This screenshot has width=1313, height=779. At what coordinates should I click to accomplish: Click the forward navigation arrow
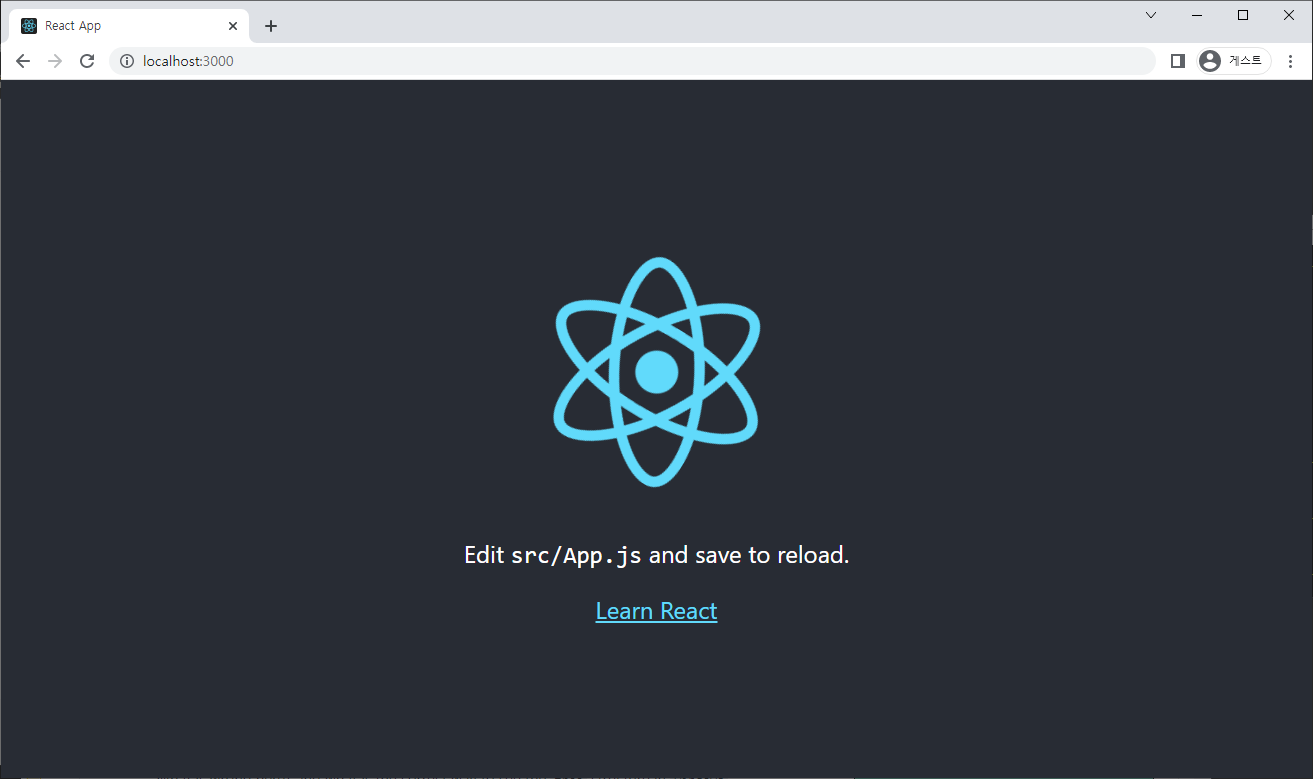tap(54, 60)
